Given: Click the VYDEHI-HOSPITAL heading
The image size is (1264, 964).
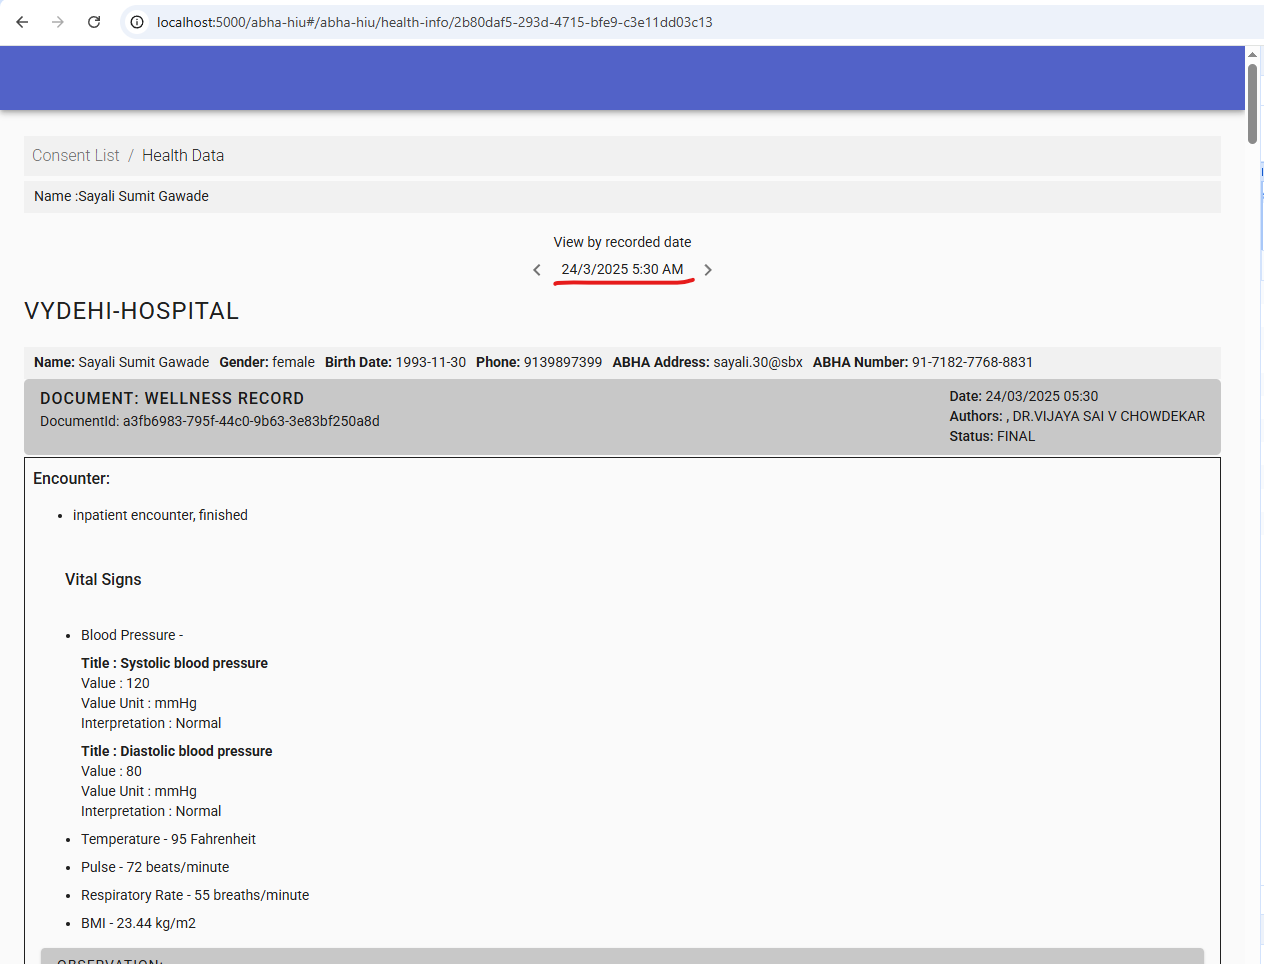Looking at the screenshot, I should click(131, 311).
